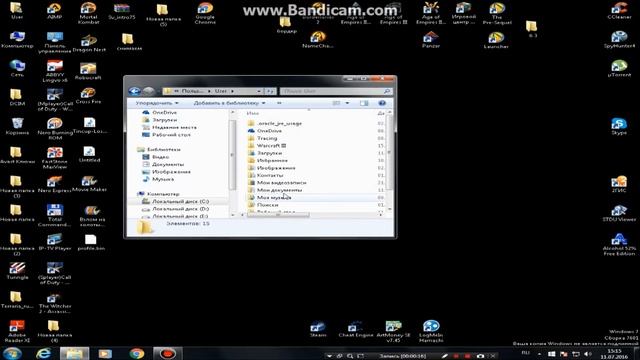Select the Alcohol 52% desktop icon
This screenshot has width=640, height=360.
(619, 244)
